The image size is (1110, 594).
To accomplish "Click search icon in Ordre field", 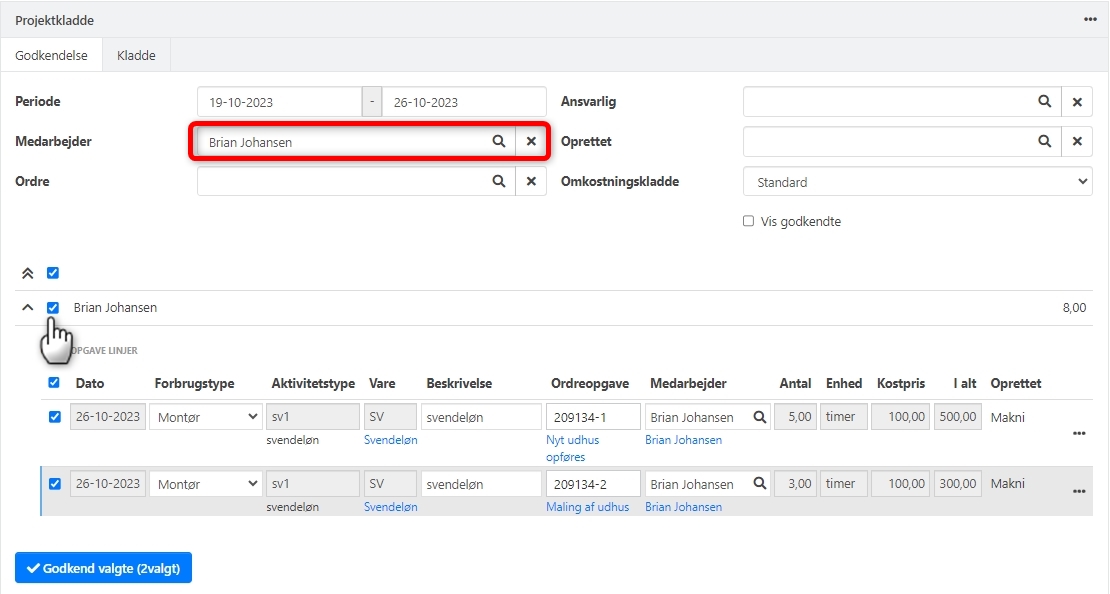I will click(x=498, y=182).
